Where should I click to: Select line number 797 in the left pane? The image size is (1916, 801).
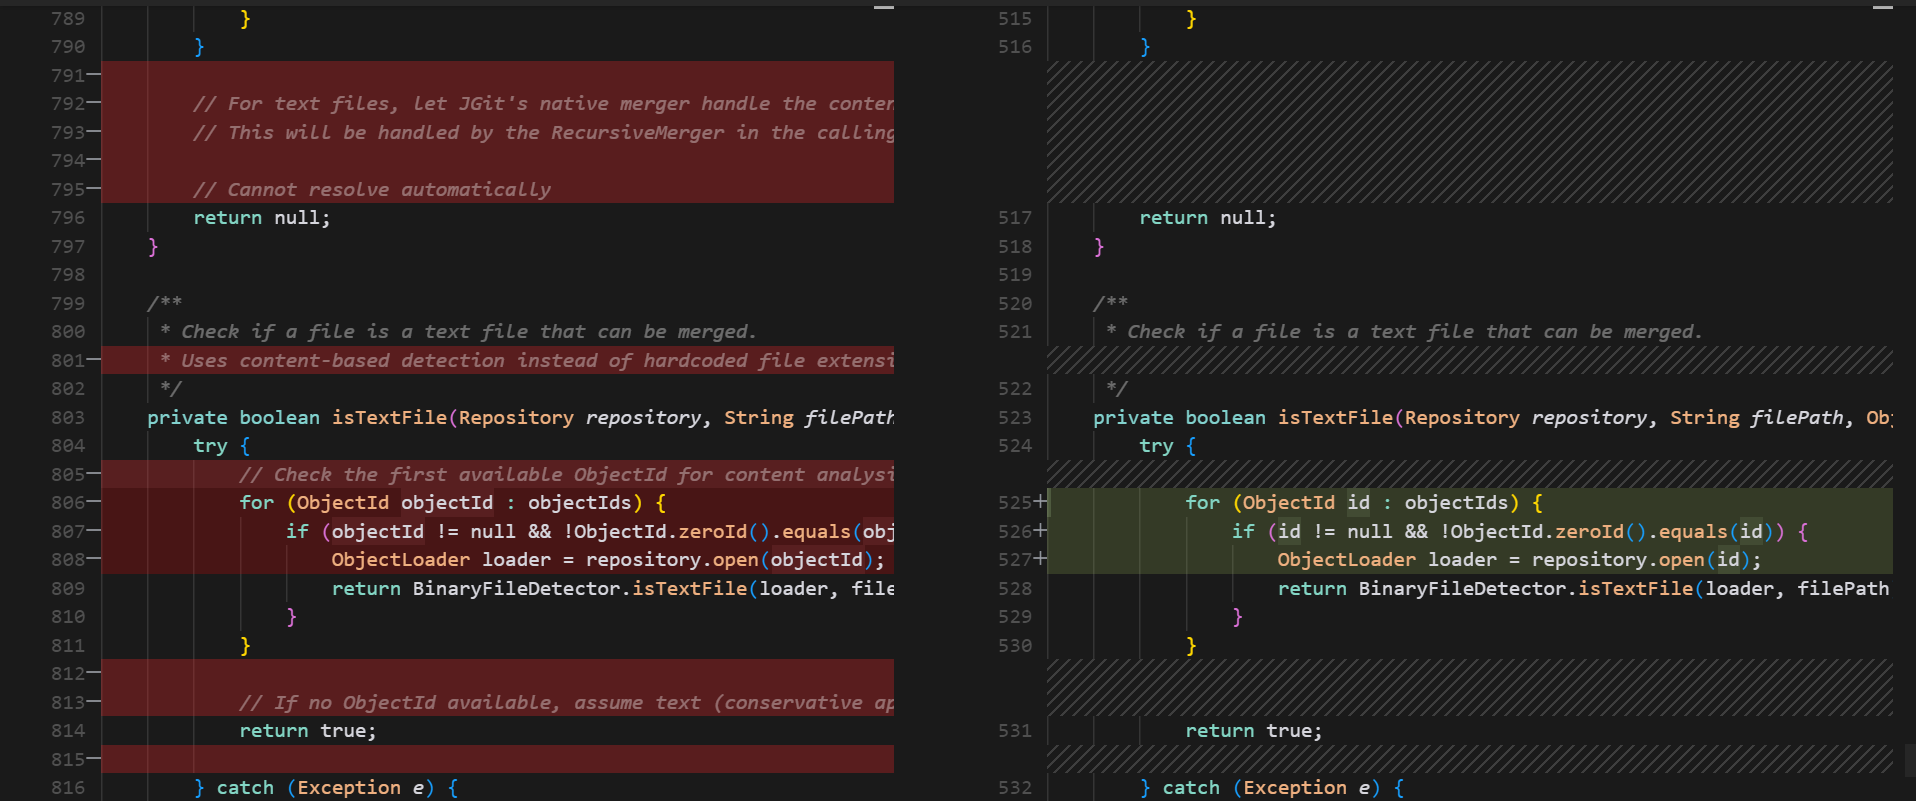tap(68, 246)
